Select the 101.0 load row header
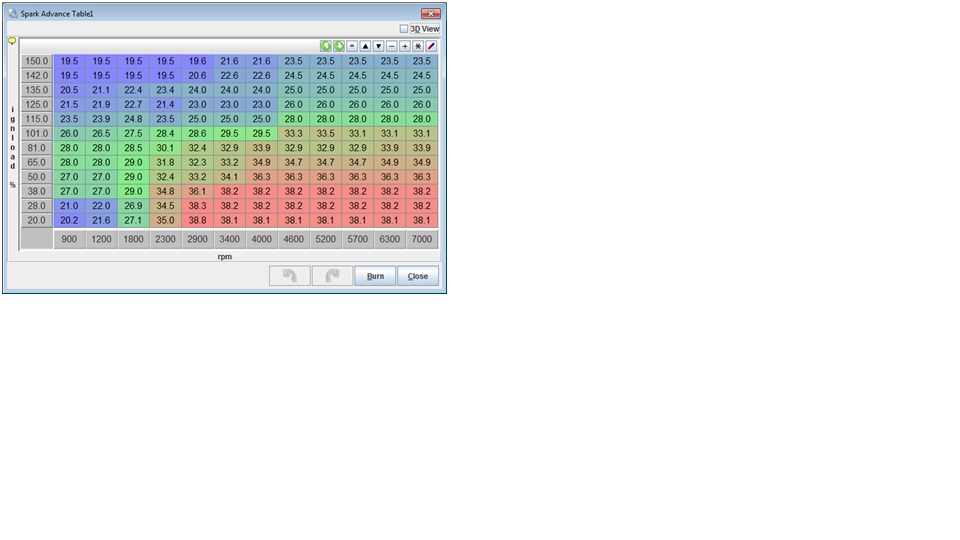960x540 pixels. click(37, 133)
